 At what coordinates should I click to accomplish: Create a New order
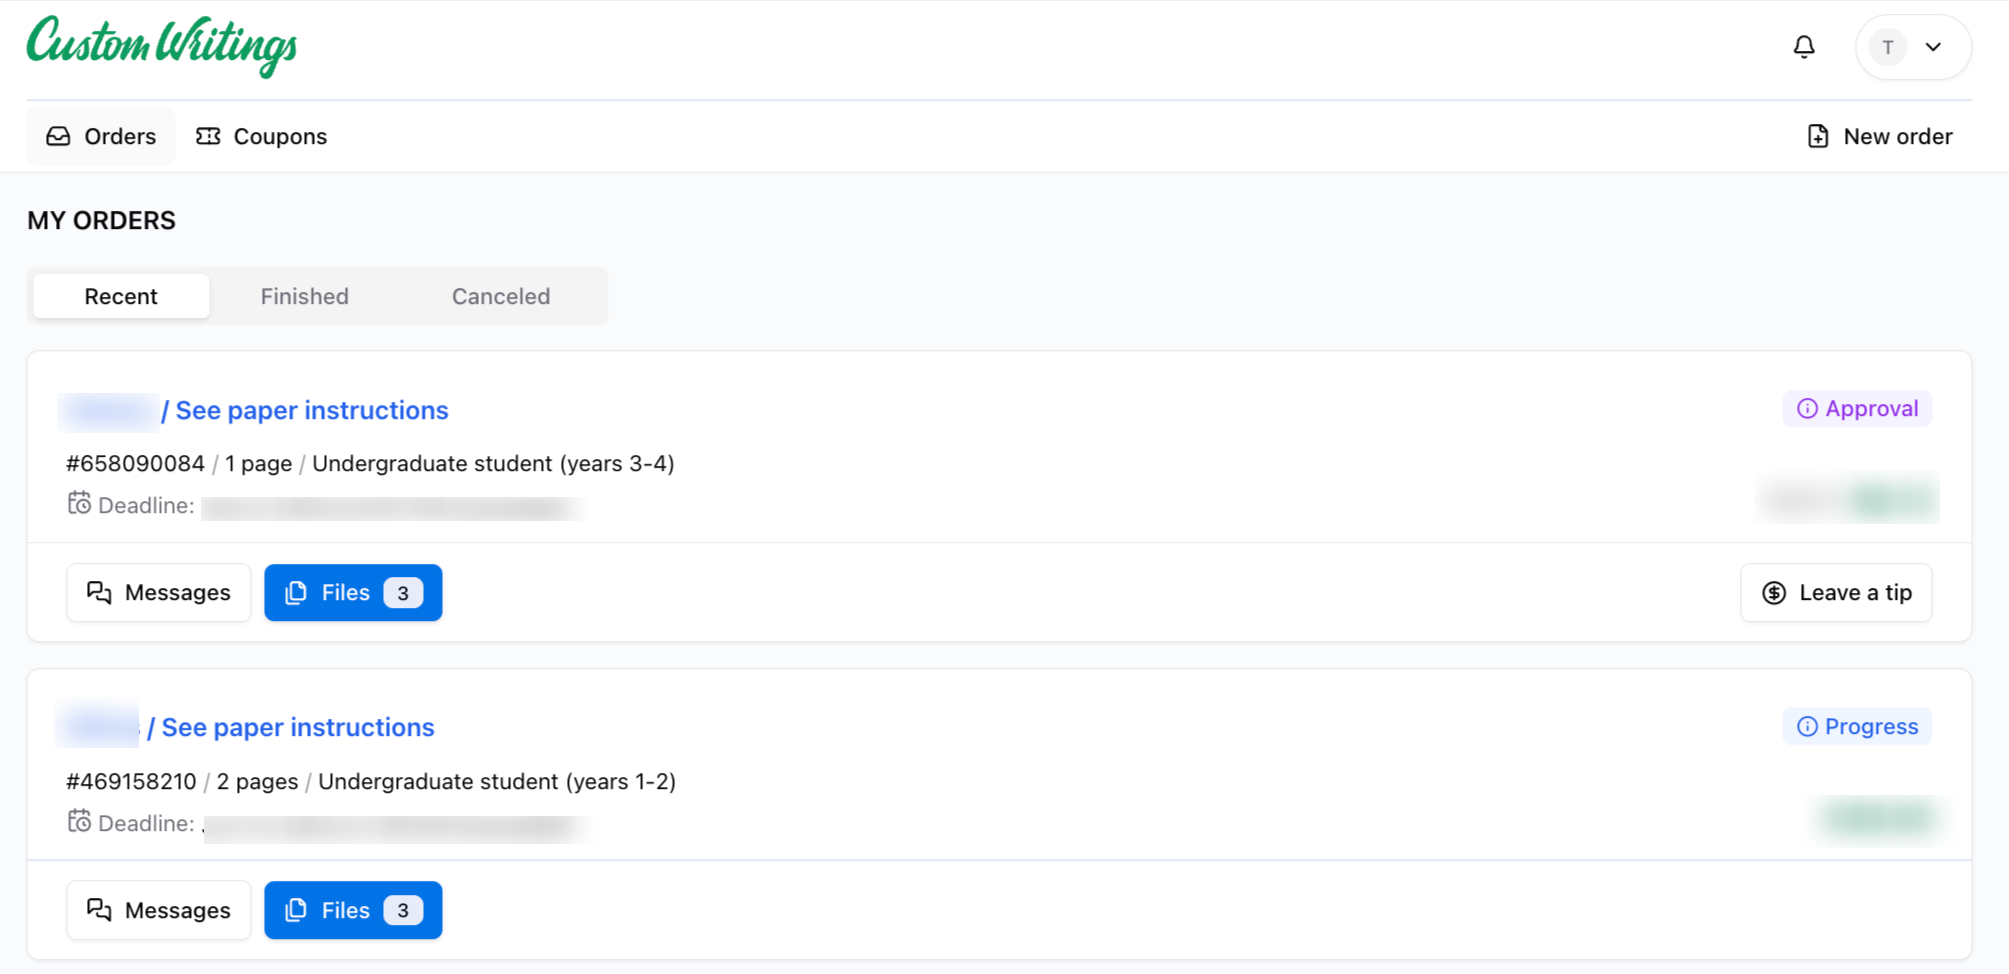tap(1880, 136)
